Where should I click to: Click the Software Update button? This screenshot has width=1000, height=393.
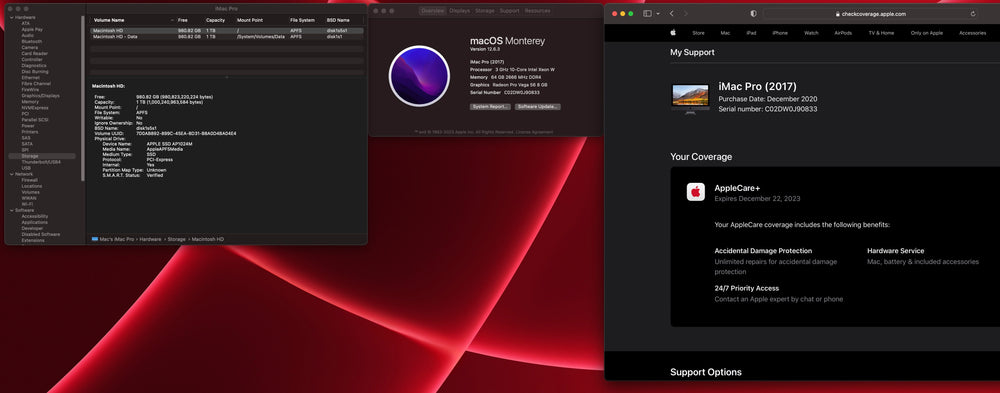(x=538, y=107)
